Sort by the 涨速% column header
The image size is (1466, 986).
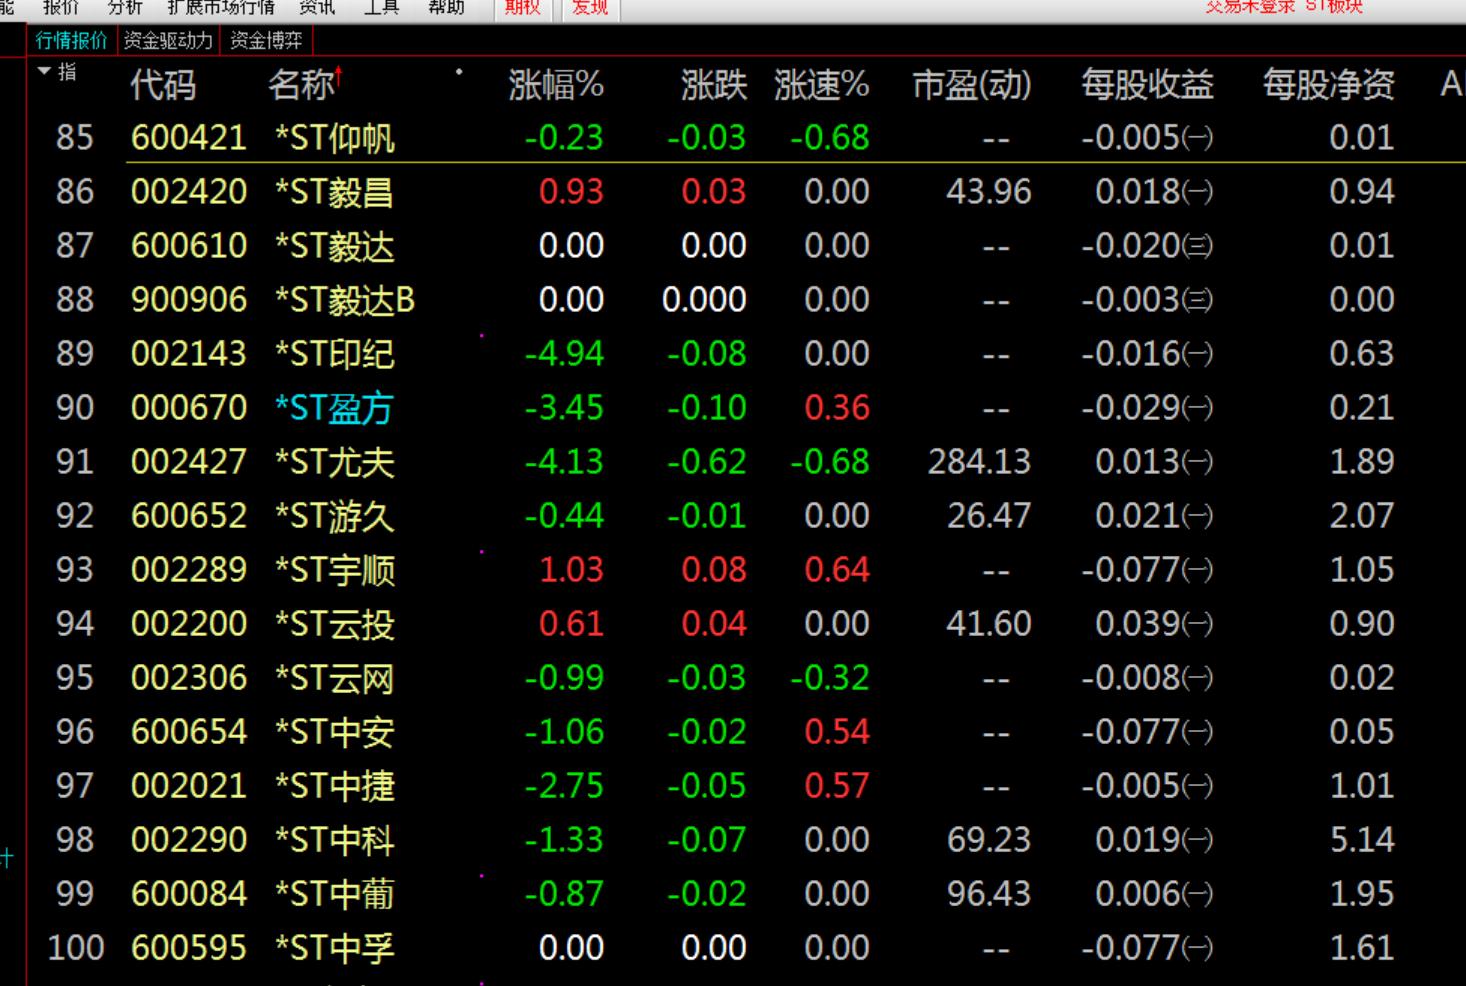click(x=821, y=85)
